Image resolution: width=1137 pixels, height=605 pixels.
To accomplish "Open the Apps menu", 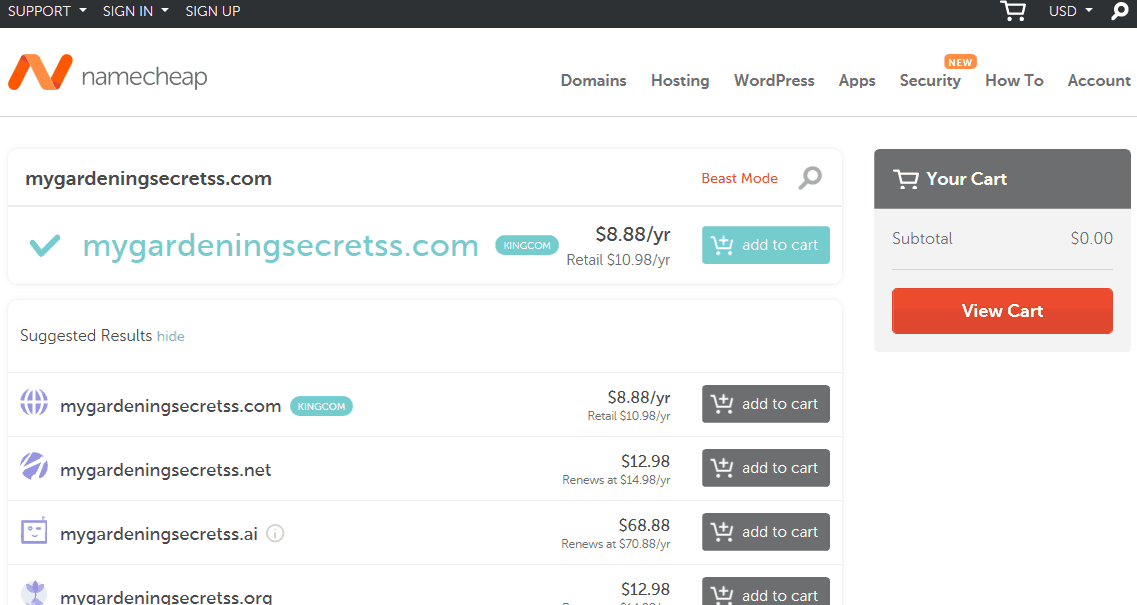I will (x=857, y=81).
